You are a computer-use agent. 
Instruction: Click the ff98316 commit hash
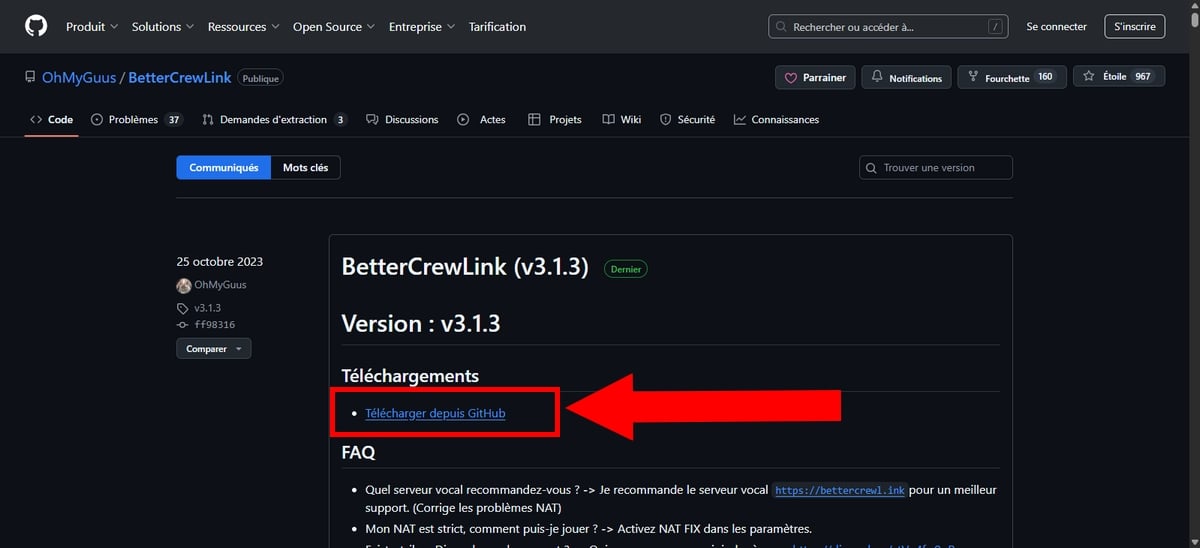[214, 325]
